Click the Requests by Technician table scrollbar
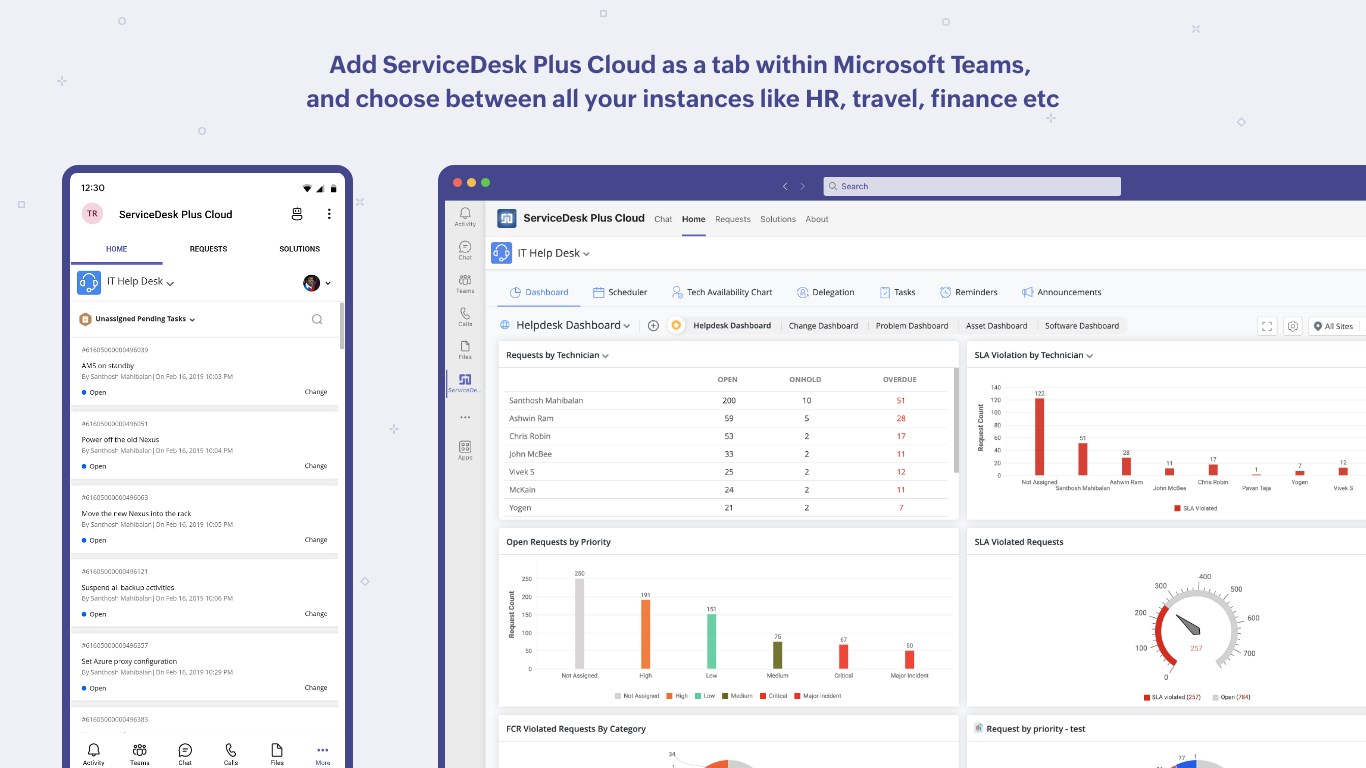The height and width of the screenshot is (768, 1366). [x=957, y=421]
